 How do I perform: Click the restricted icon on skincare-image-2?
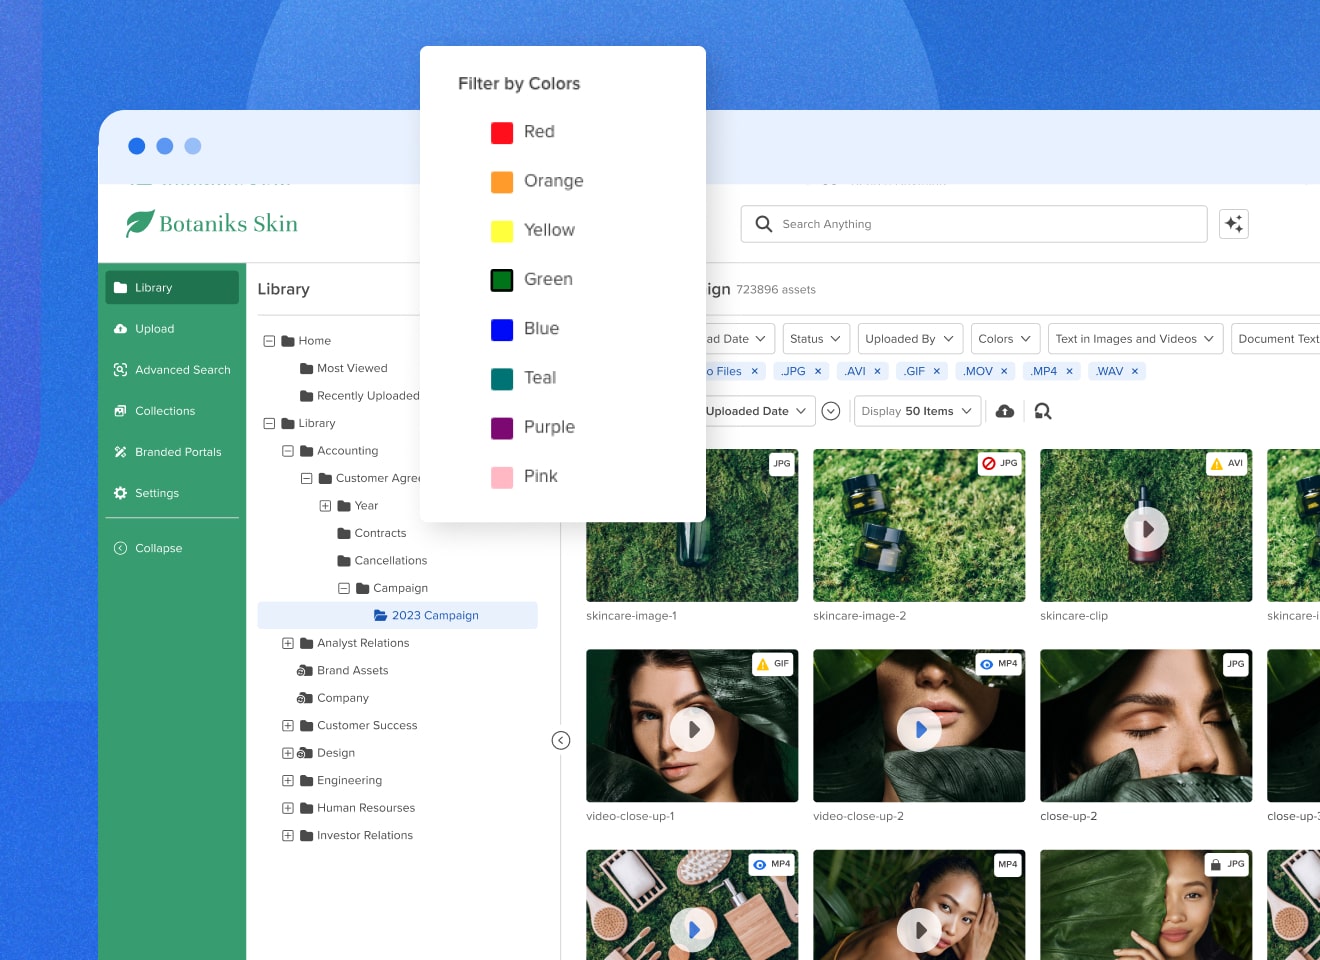[x=989, y=463]
